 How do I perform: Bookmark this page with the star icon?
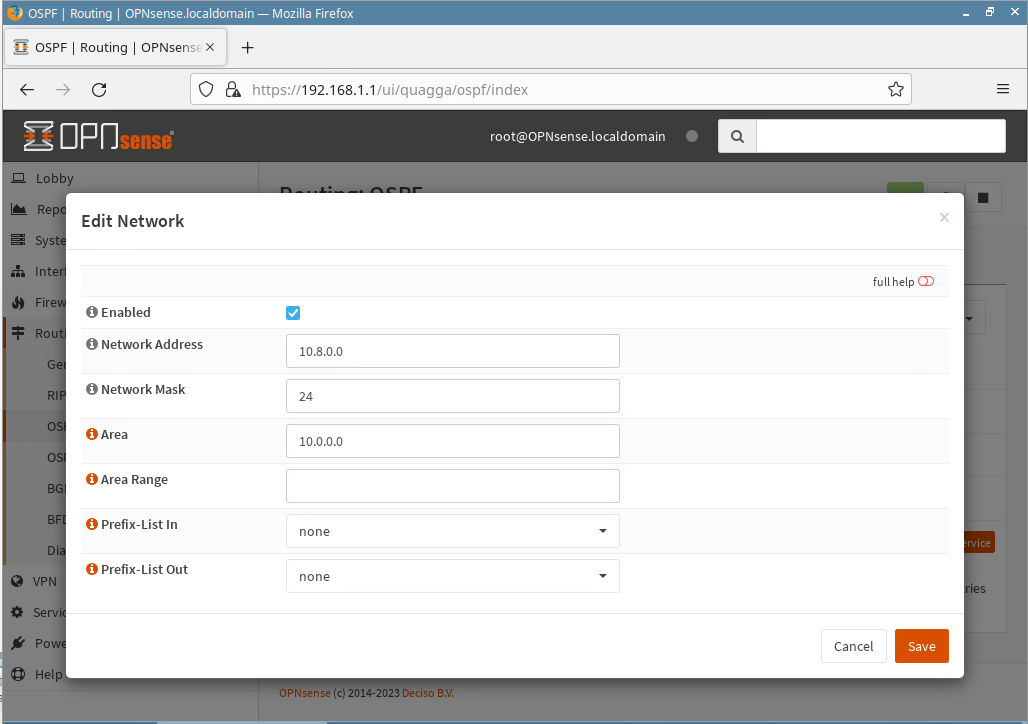(x=896, y=89)
